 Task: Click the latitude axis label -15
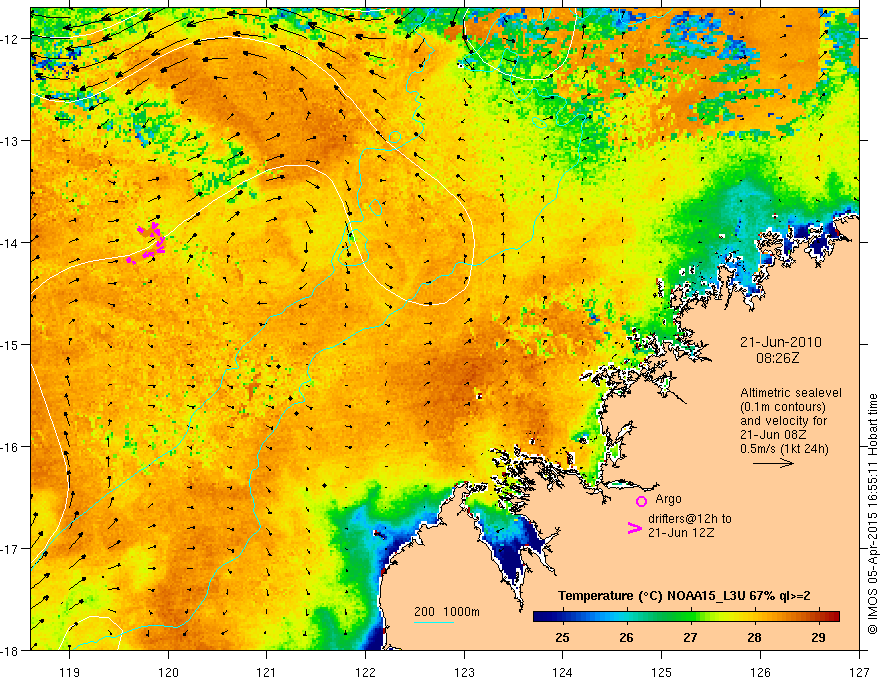[x=10, y=344]
